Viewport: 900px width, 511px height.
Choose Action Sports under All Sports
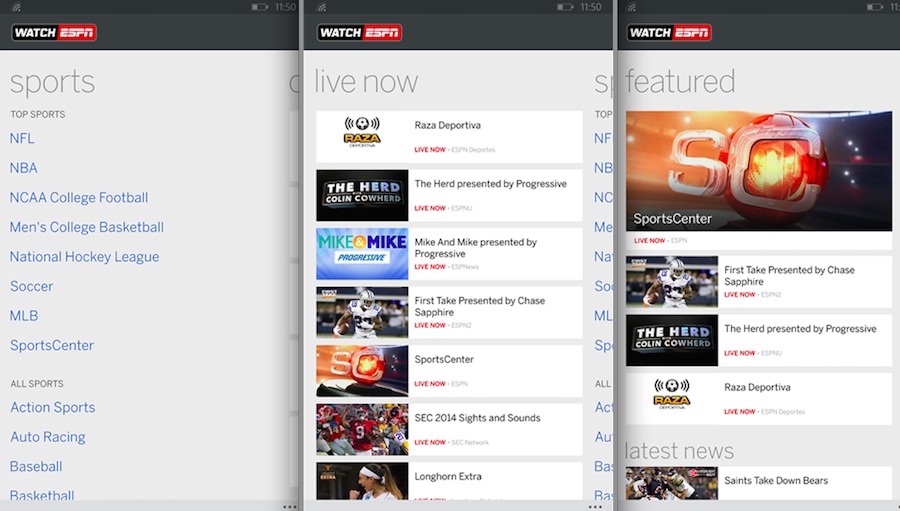[53, 408]
